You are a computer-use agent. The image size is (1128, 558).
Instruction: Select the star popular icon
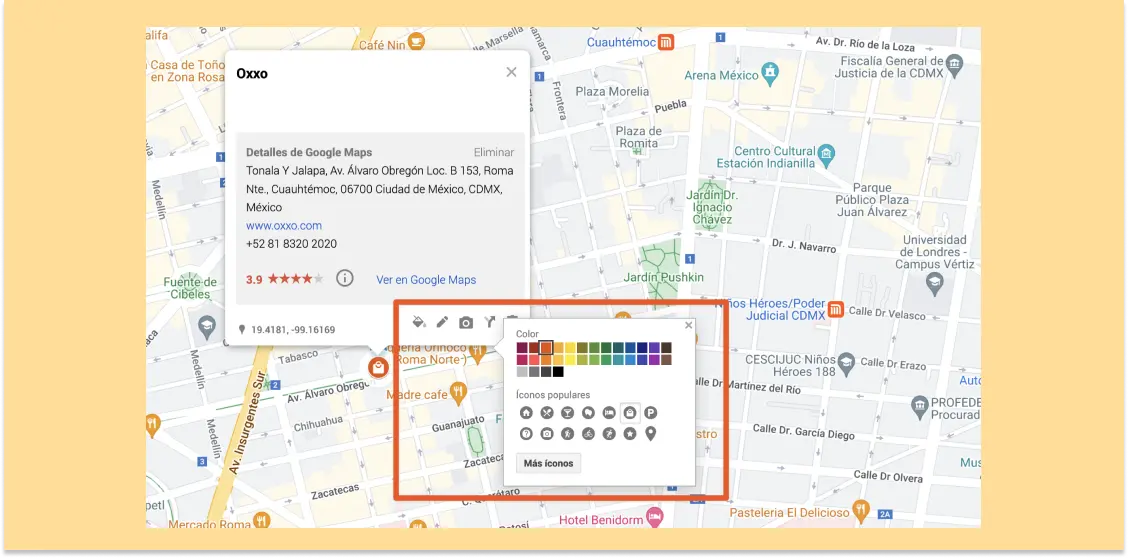pyautogui.click(x=630, y=434)
